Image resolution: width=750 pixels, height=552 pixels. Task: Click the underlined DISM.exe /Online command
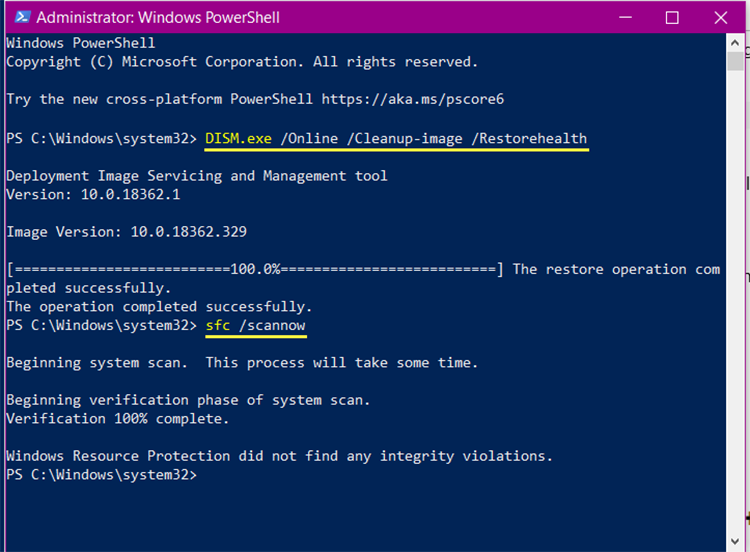(396, 139)
